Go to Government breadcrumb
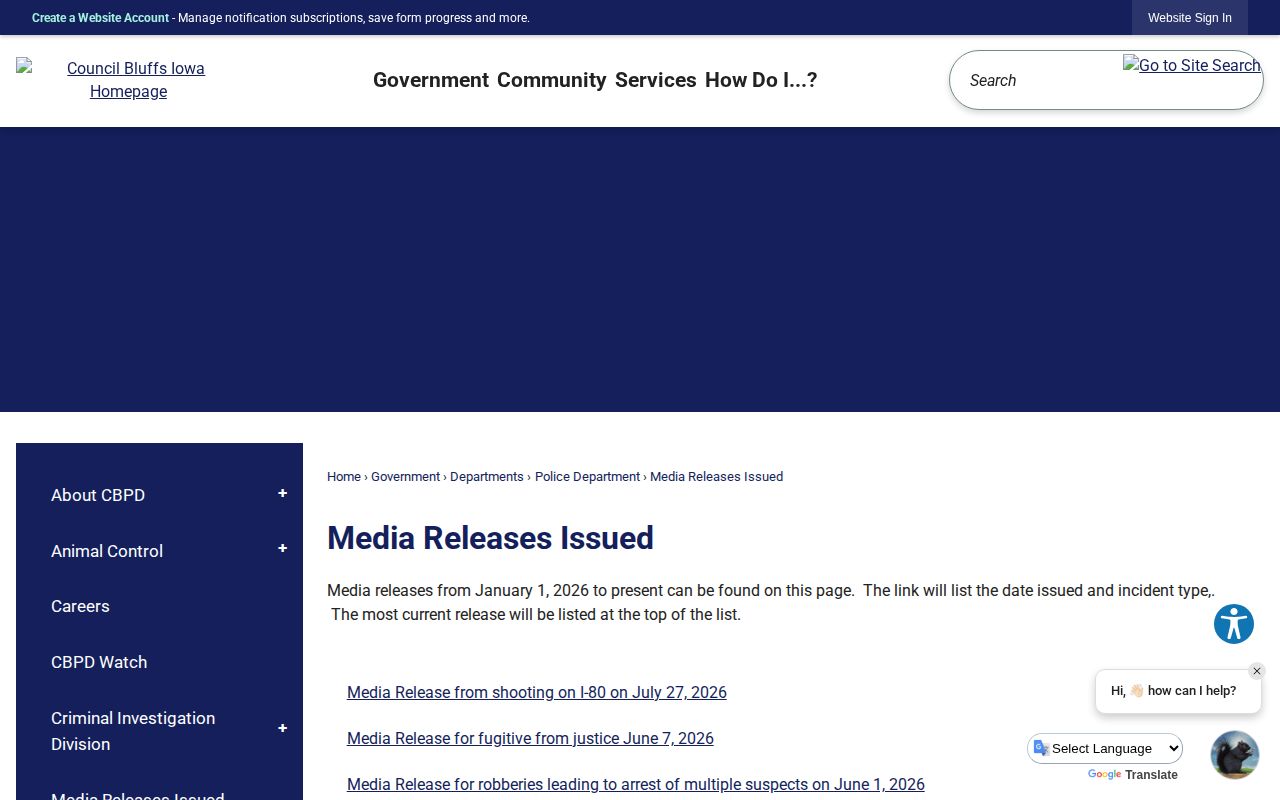Screen dimensions: 1280x800 pos(405,477)
